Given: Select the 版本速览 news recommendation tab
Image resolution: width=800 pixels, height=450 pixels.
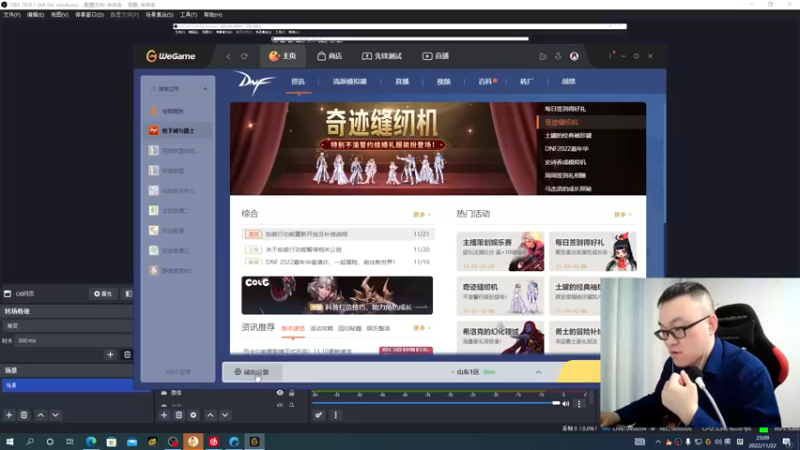Looking at the screenshot, I should [293, 328].
